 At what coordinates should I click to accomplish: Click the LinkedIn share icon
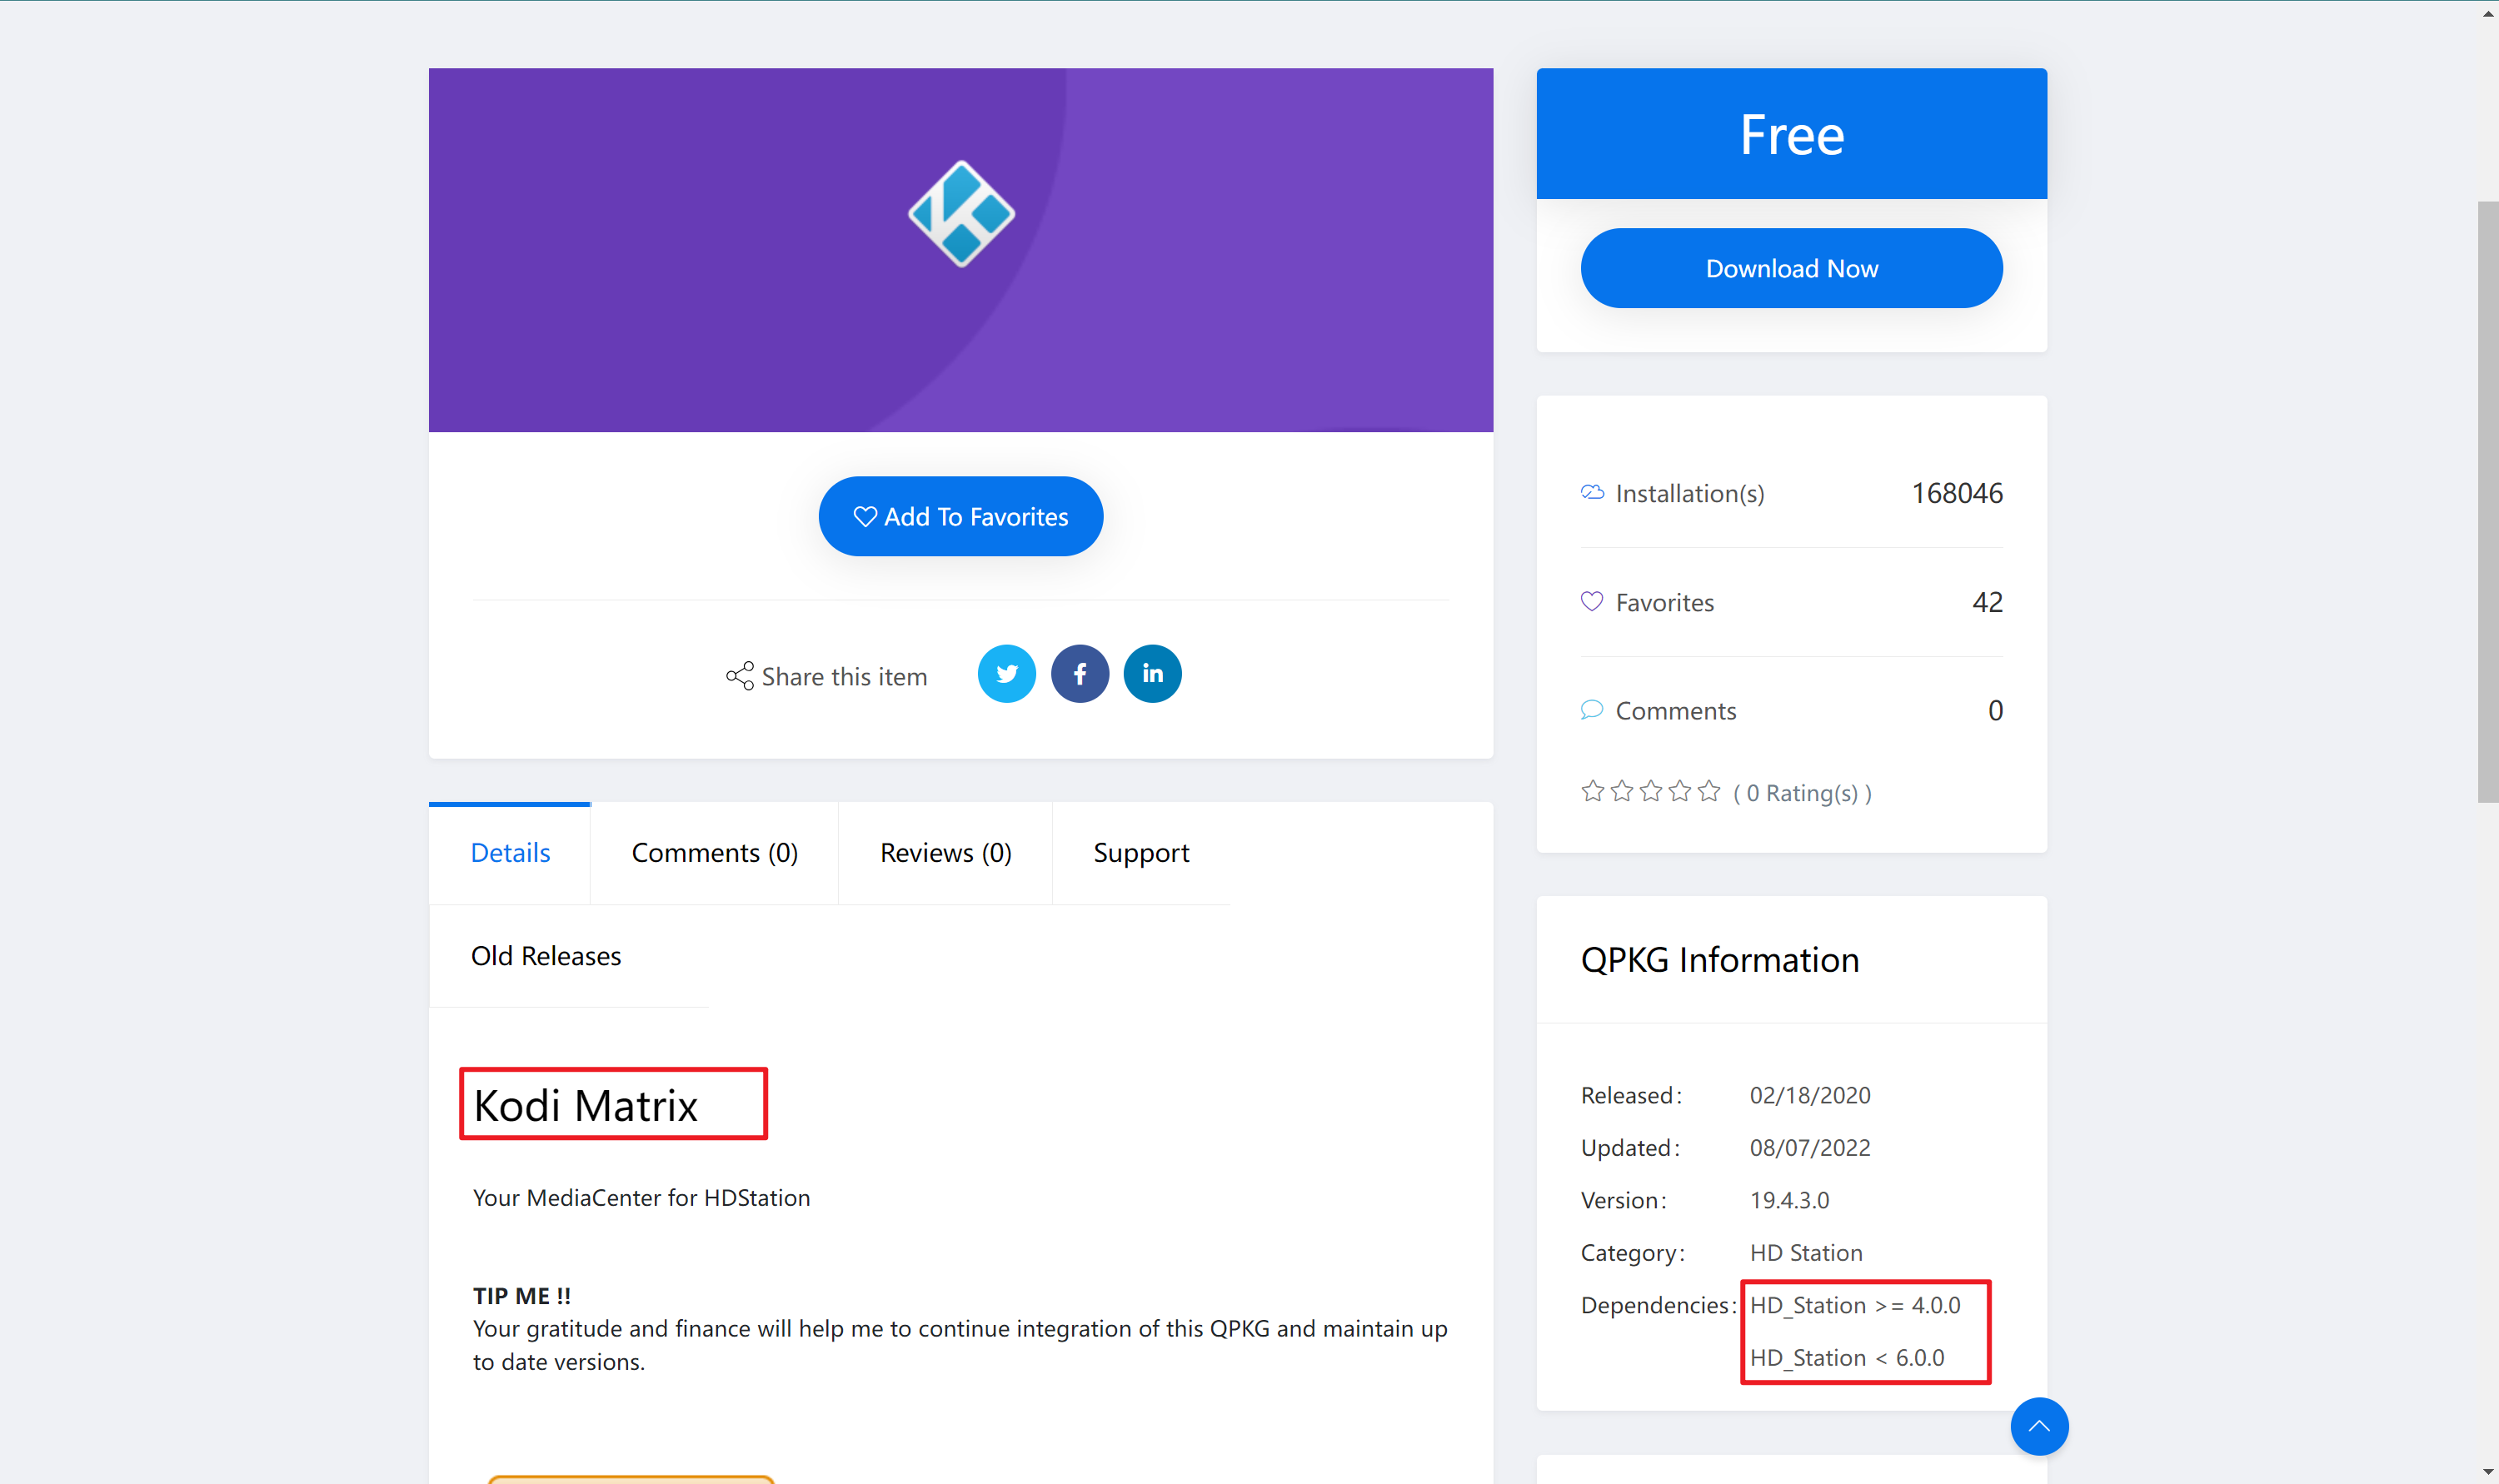(x=1152, y=674)
